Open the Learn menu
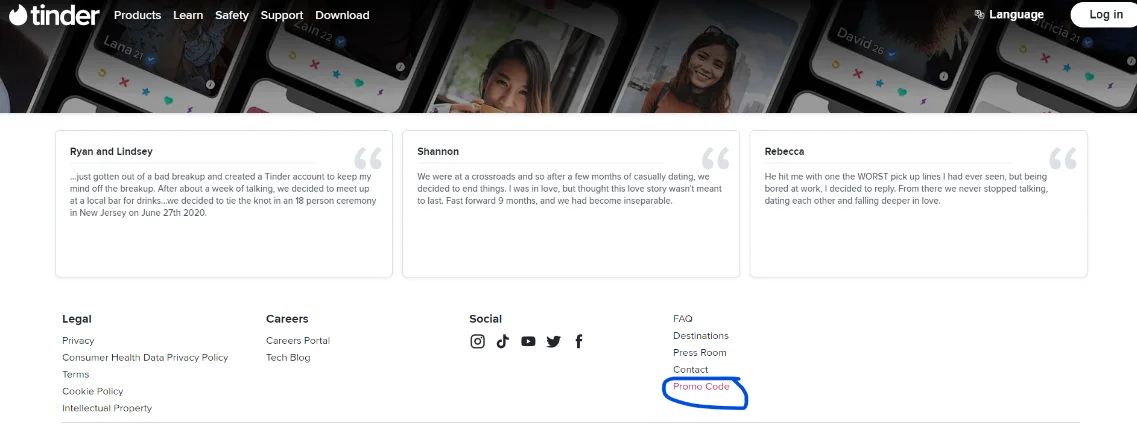This screenshot has height=431, width=1137. [188, 15]
